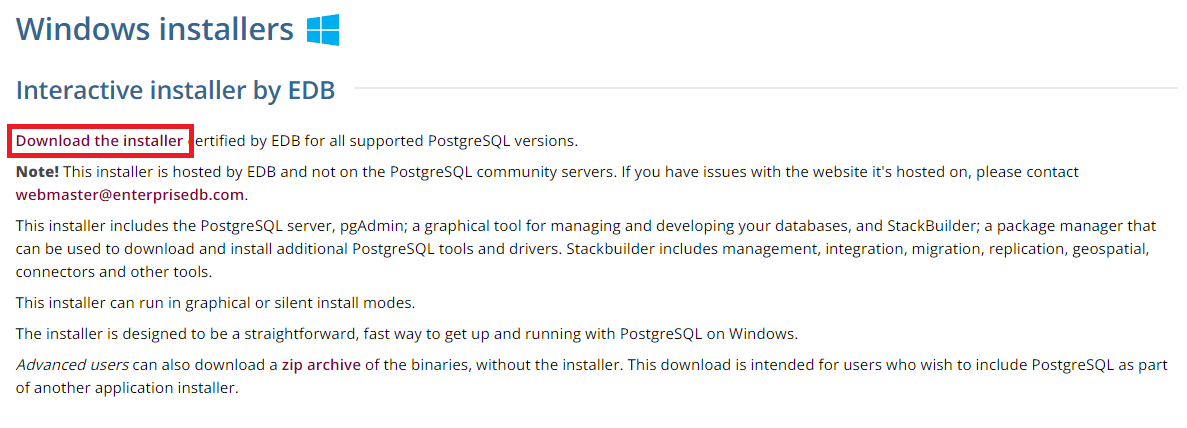Screen dimensions: 1187x428
Task: Click the bold "Note!" text
Action: point(37,172)
